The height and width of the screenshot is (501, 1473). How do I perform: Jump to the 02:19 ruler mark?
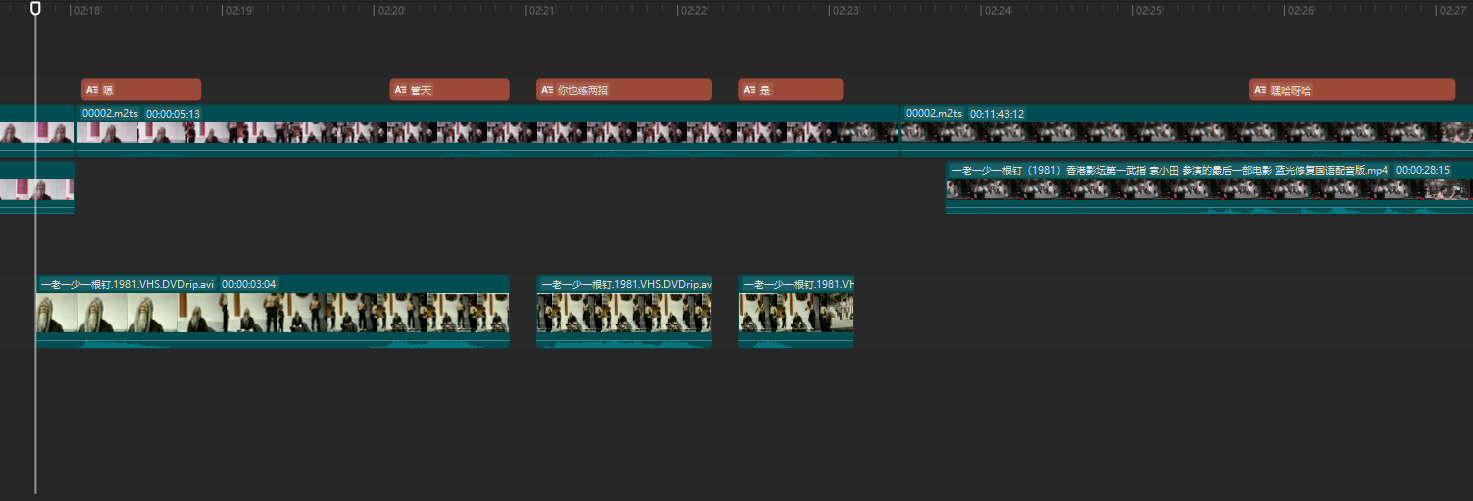point(238,10)
